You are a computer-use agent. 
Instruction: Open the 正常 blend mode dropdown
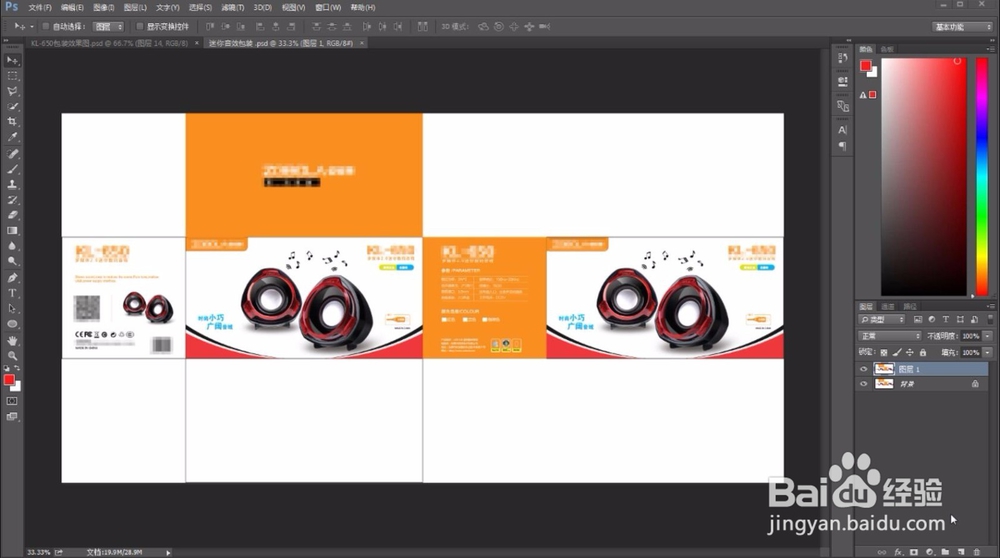(x=890, y=336)
